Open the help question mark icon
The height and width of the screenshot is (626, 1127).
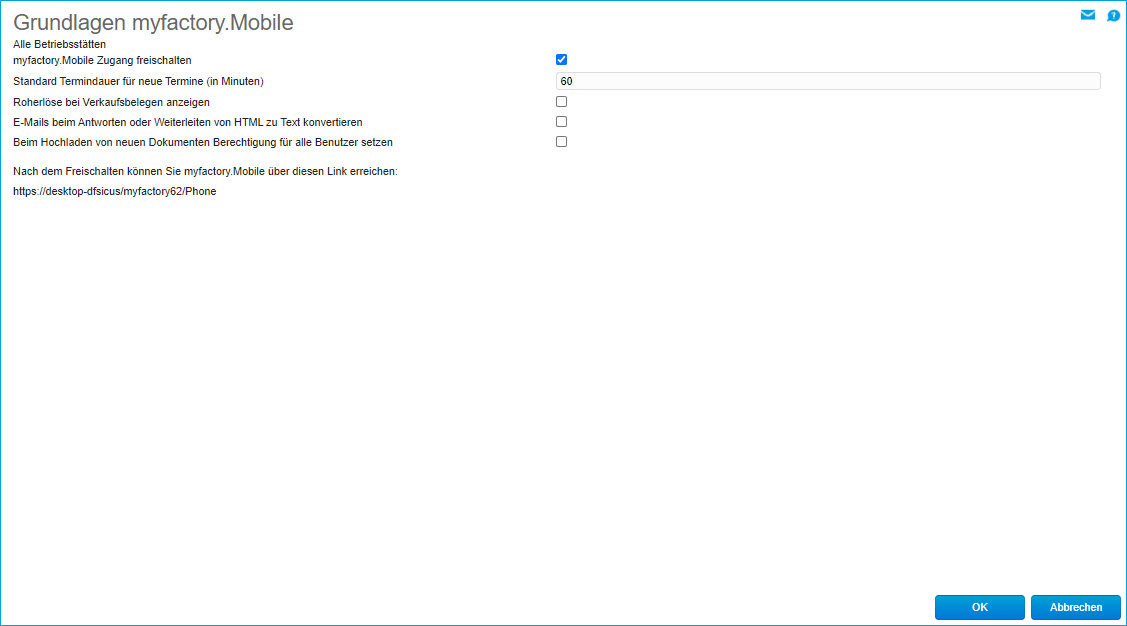coord(1113,15)
